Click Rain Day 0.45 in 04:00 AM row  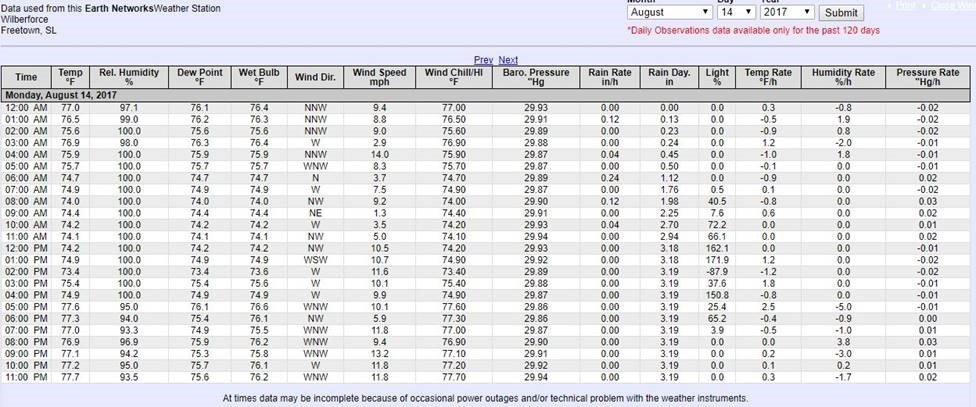click(669, 154)
